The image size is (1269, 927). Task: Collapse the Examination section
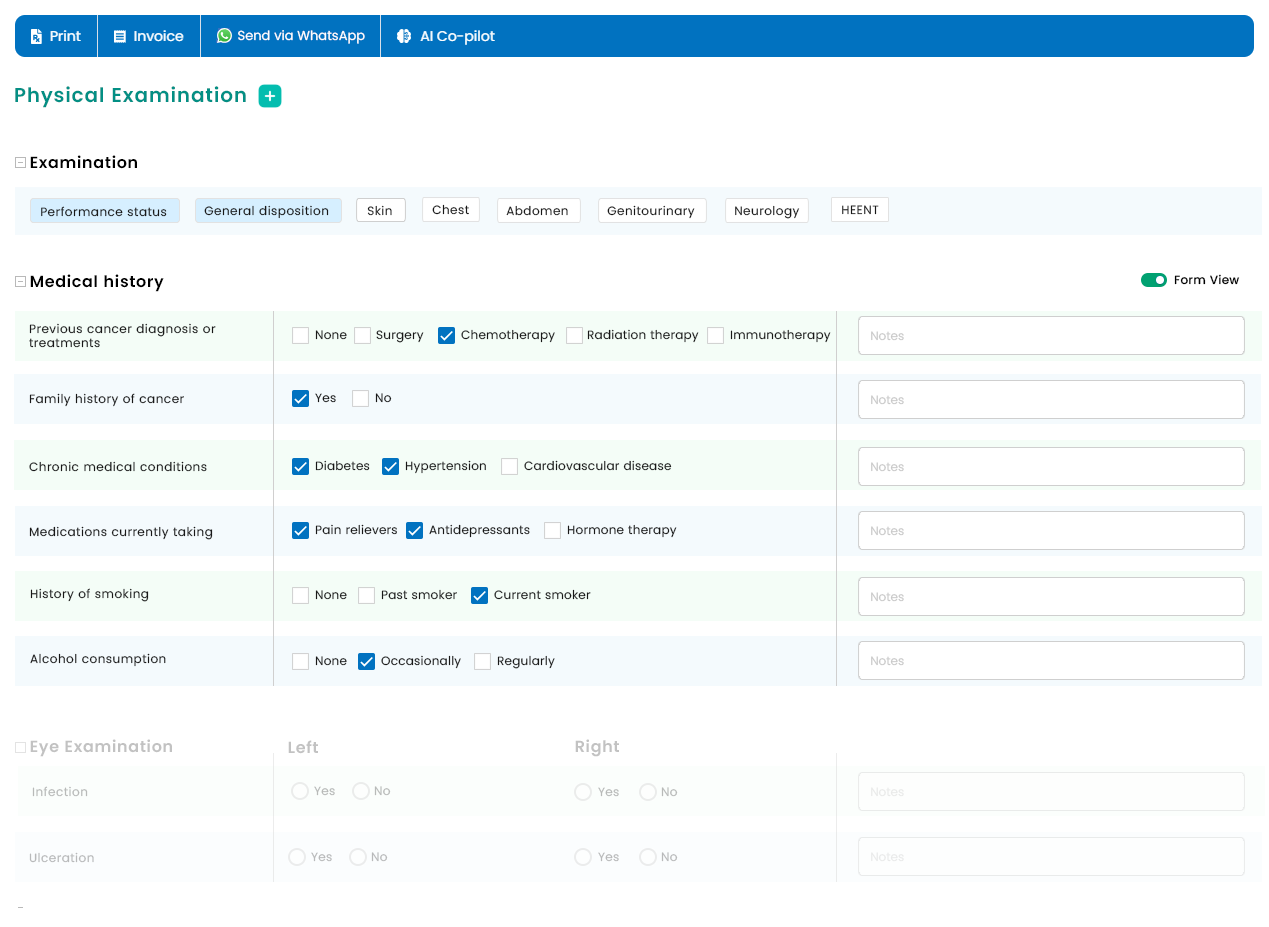(x=20, y=162)
